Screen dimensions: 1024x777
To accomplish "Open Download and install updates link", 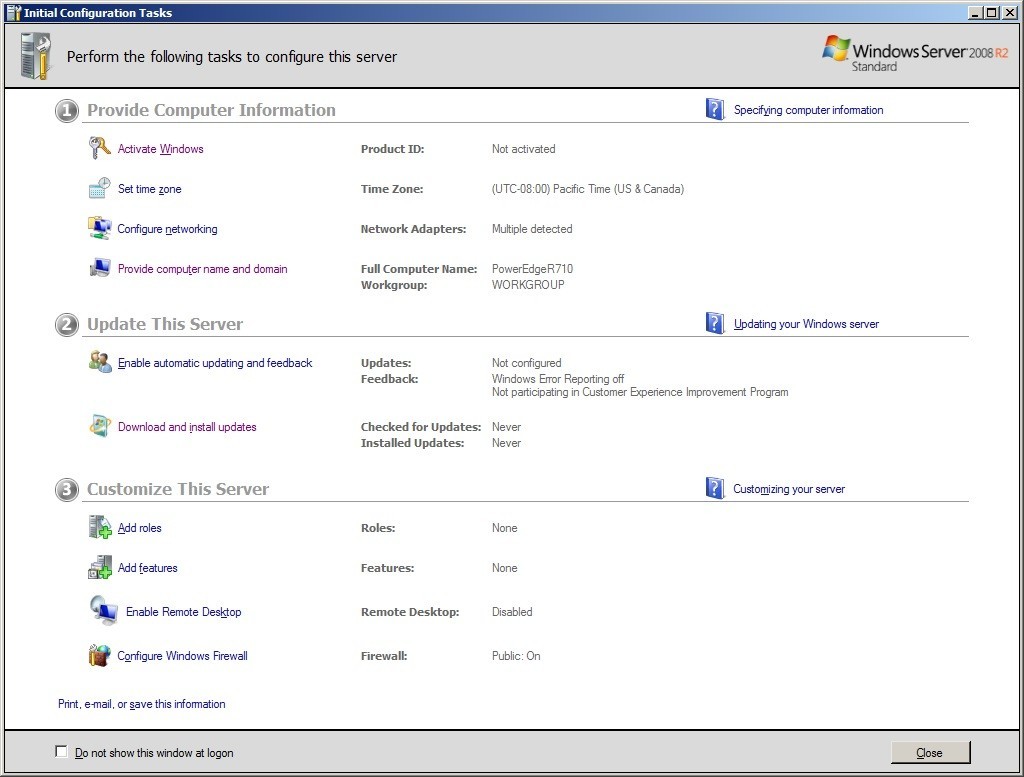I will point(187,426).
